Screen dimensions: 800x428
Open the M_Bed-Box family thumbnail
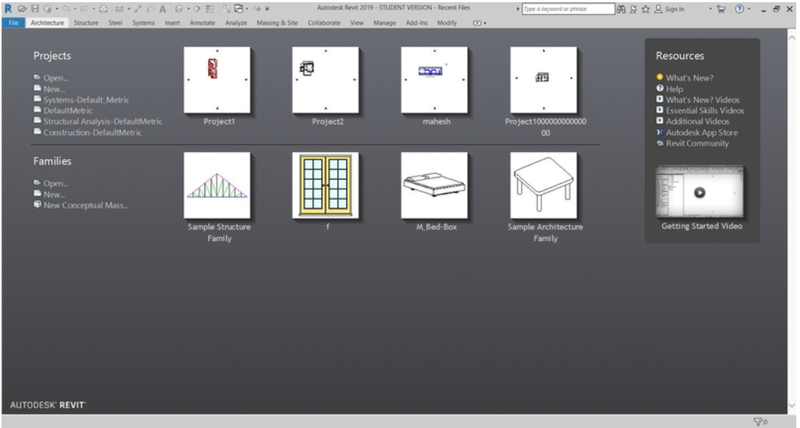[435, 185]
